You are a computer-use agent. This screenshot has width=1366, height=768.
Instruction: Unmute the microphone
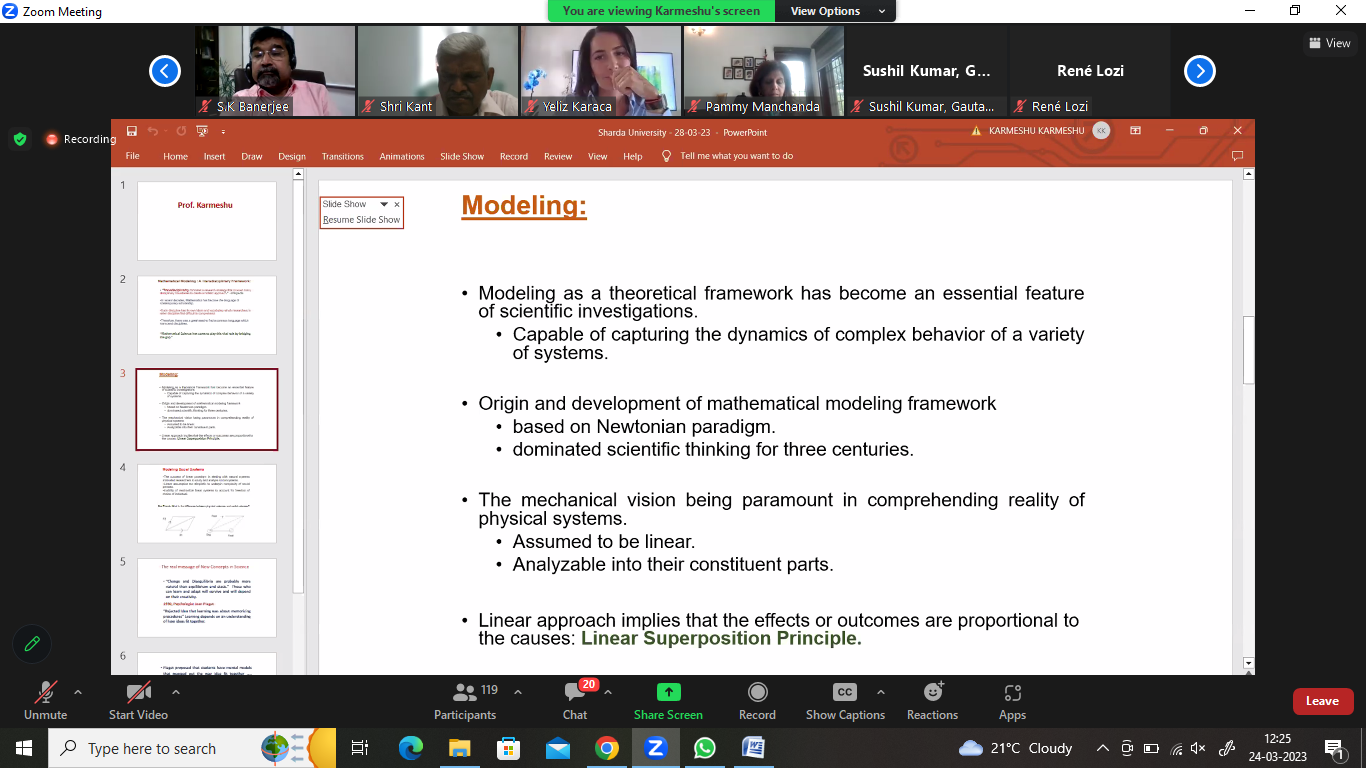point(46,693)
